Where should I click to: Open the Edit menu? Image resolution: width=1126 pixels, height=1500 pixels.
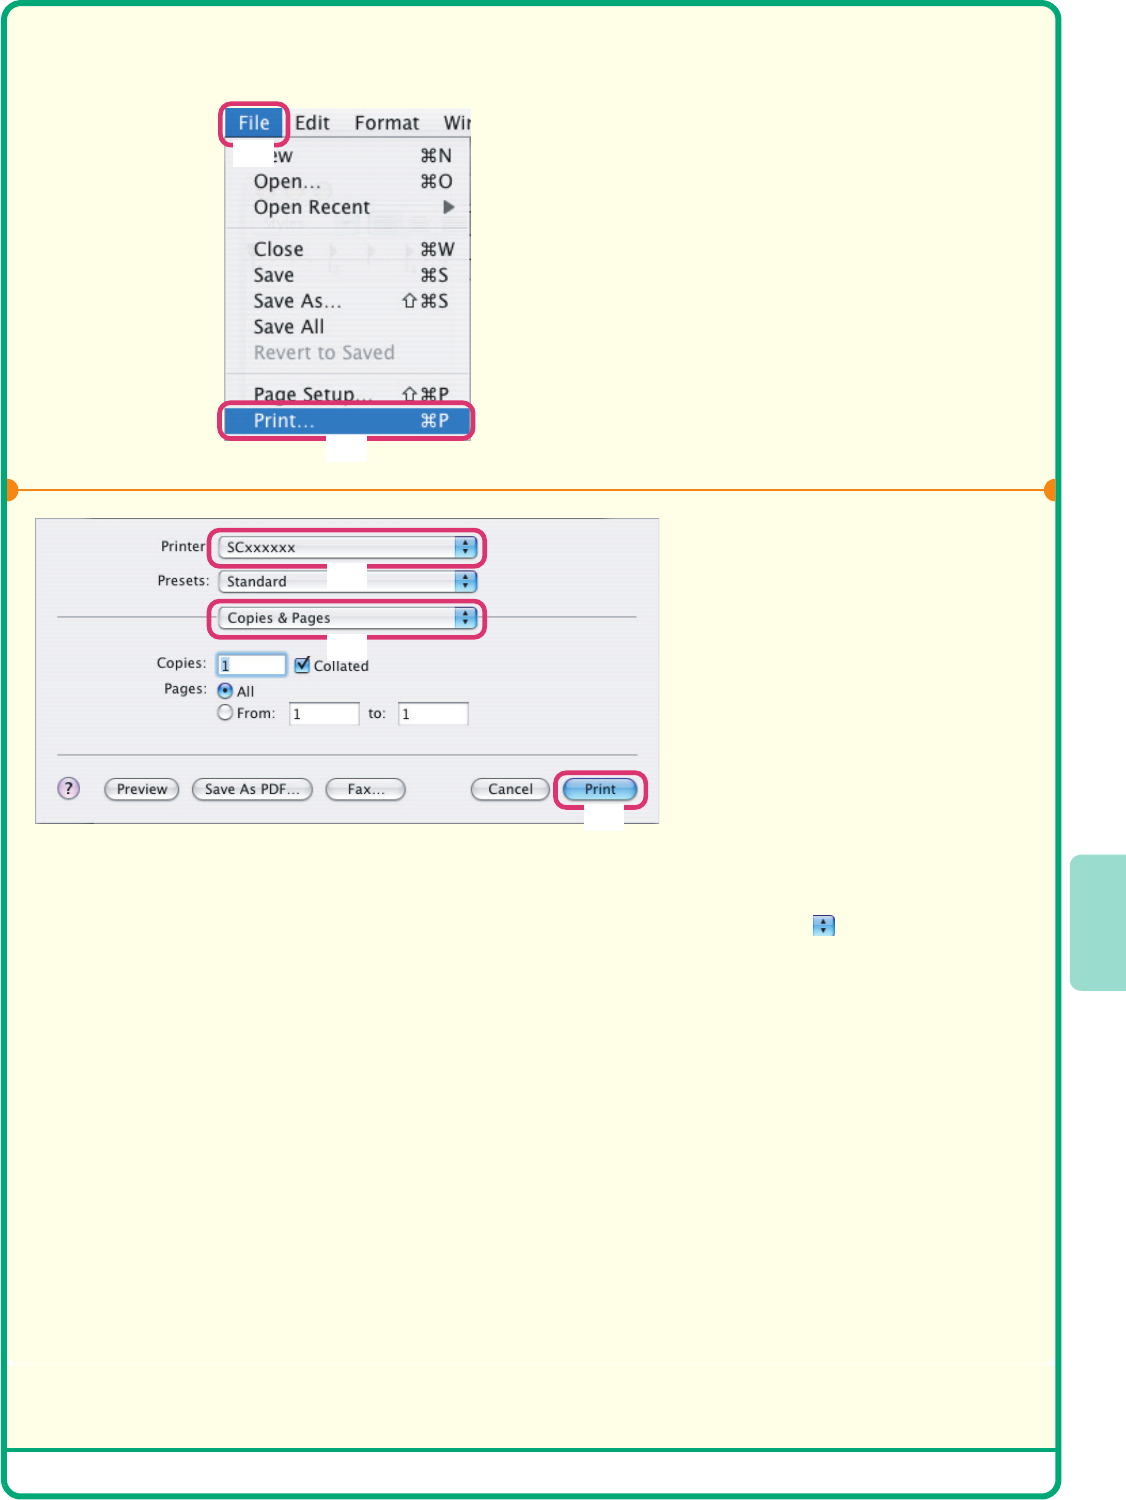[x=312, y=123]
